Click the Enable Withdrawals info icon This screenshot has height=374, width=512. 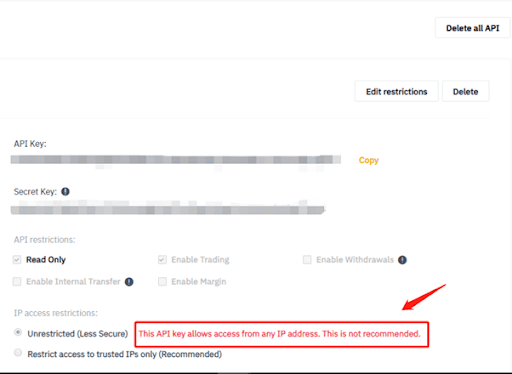coord(402,260)
